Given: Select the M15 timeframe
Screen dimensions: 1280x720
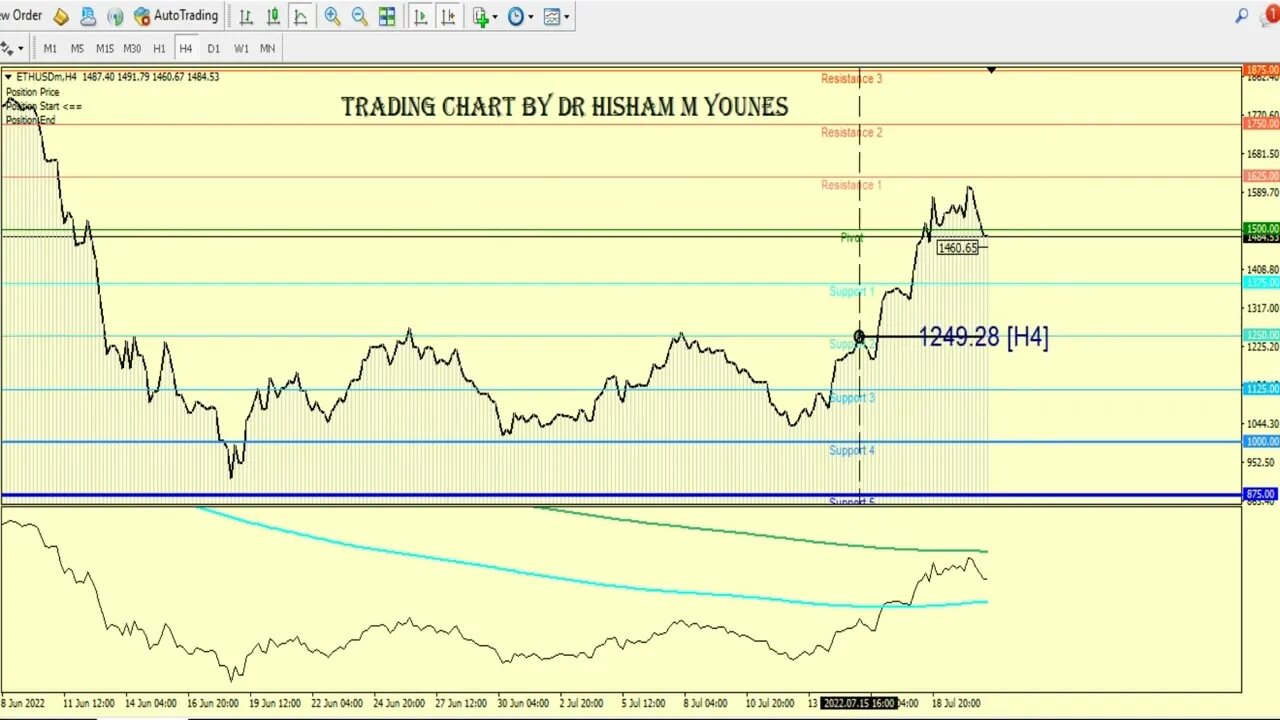Looking at the screenshot, I should tap(104, 48).
